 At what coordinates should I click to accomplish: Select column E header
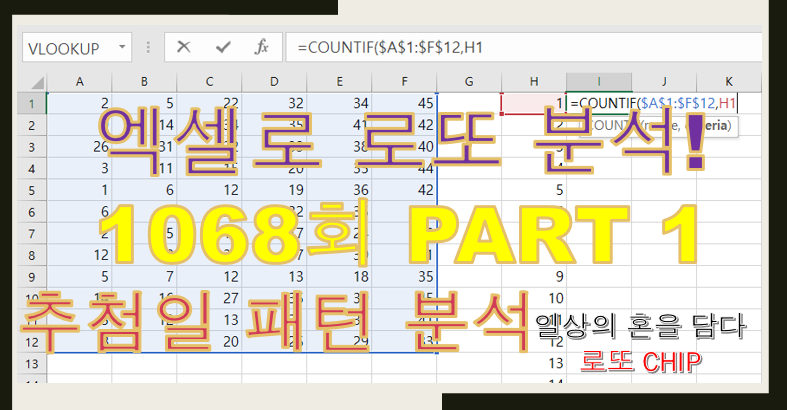pos(339,82)
